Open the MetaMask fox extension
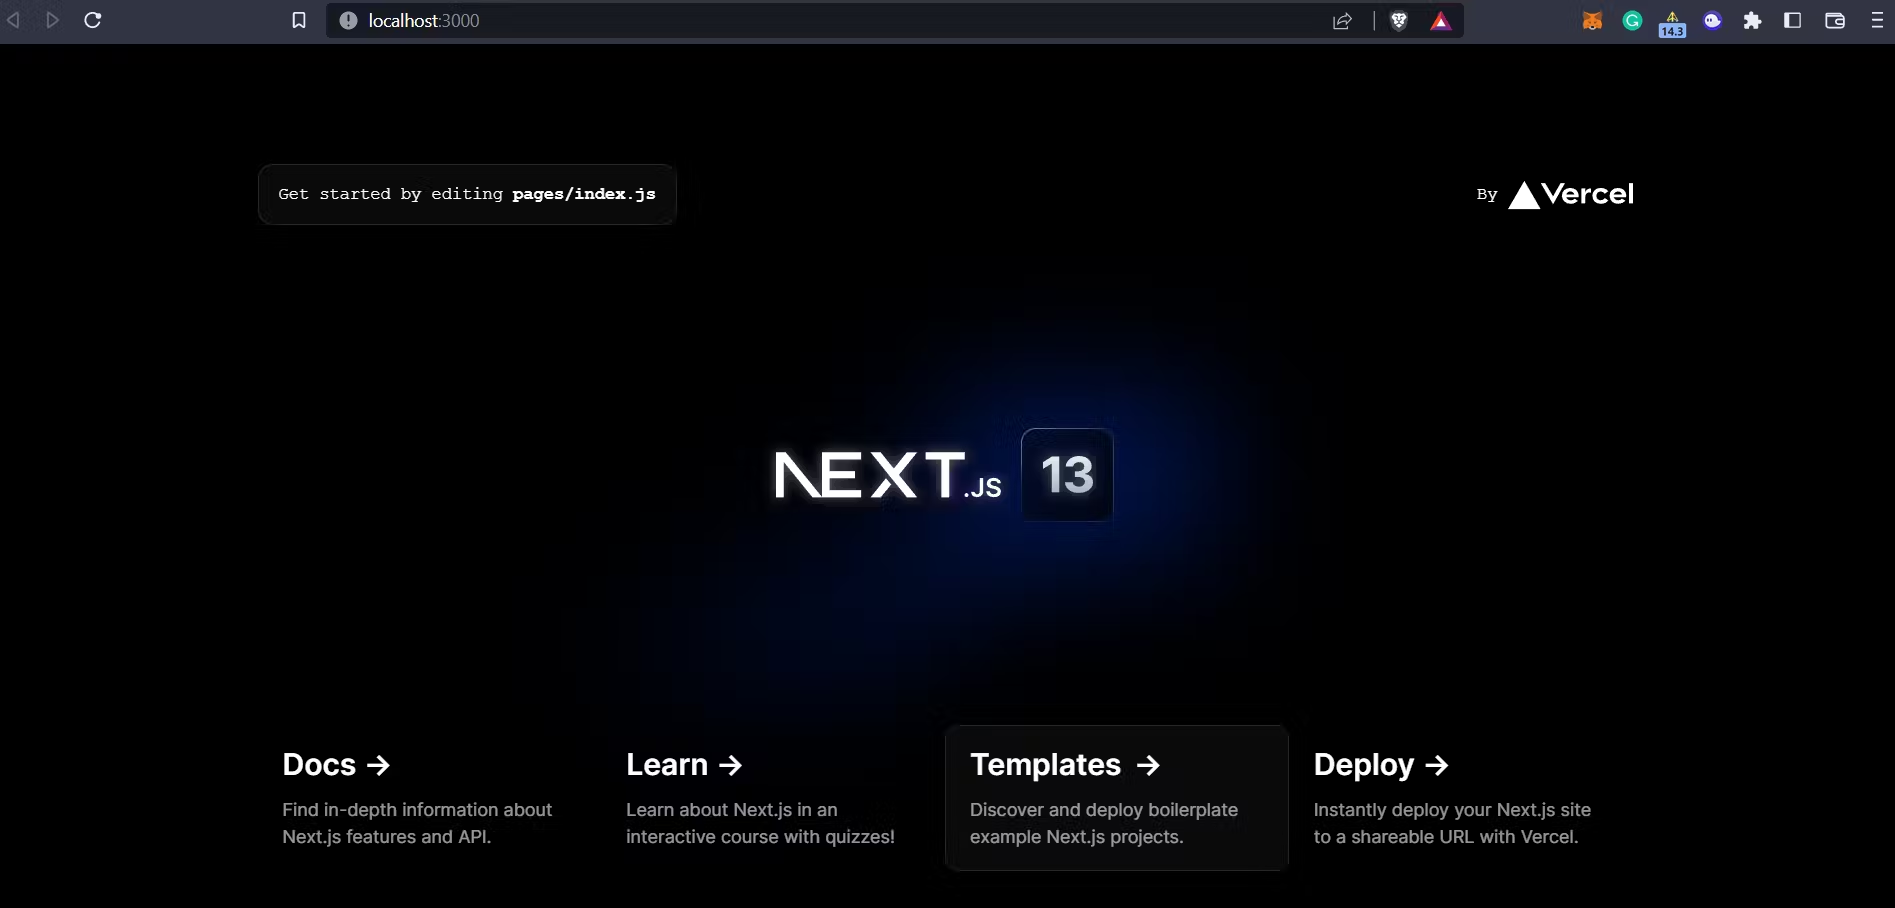1895x908 pixels. pos(1592,21)
